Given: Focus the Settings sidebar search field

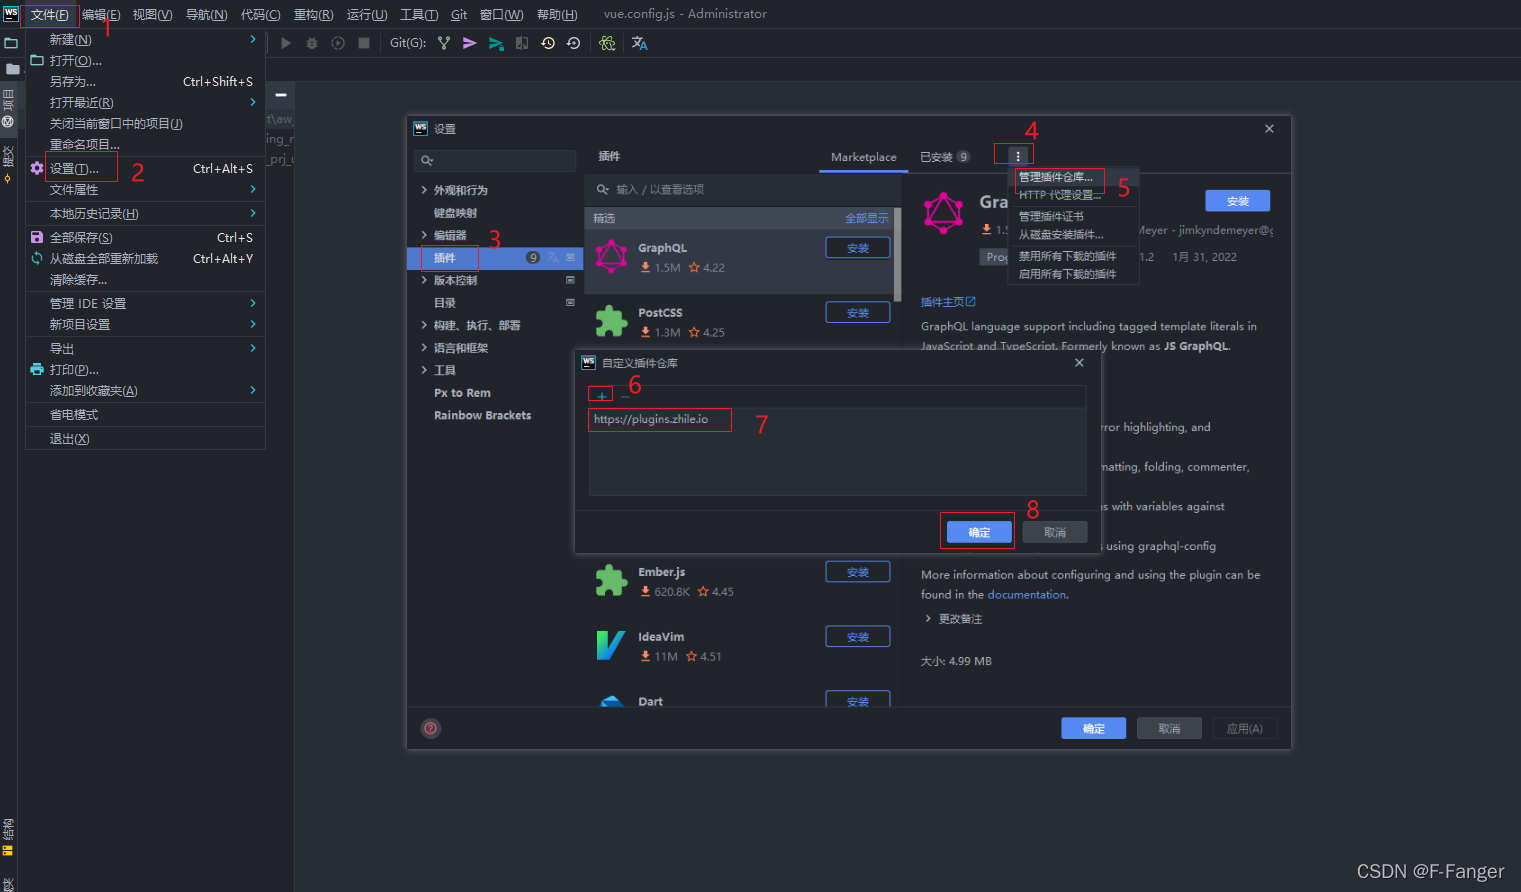Looking at the screenshot, I should [495, 160].
